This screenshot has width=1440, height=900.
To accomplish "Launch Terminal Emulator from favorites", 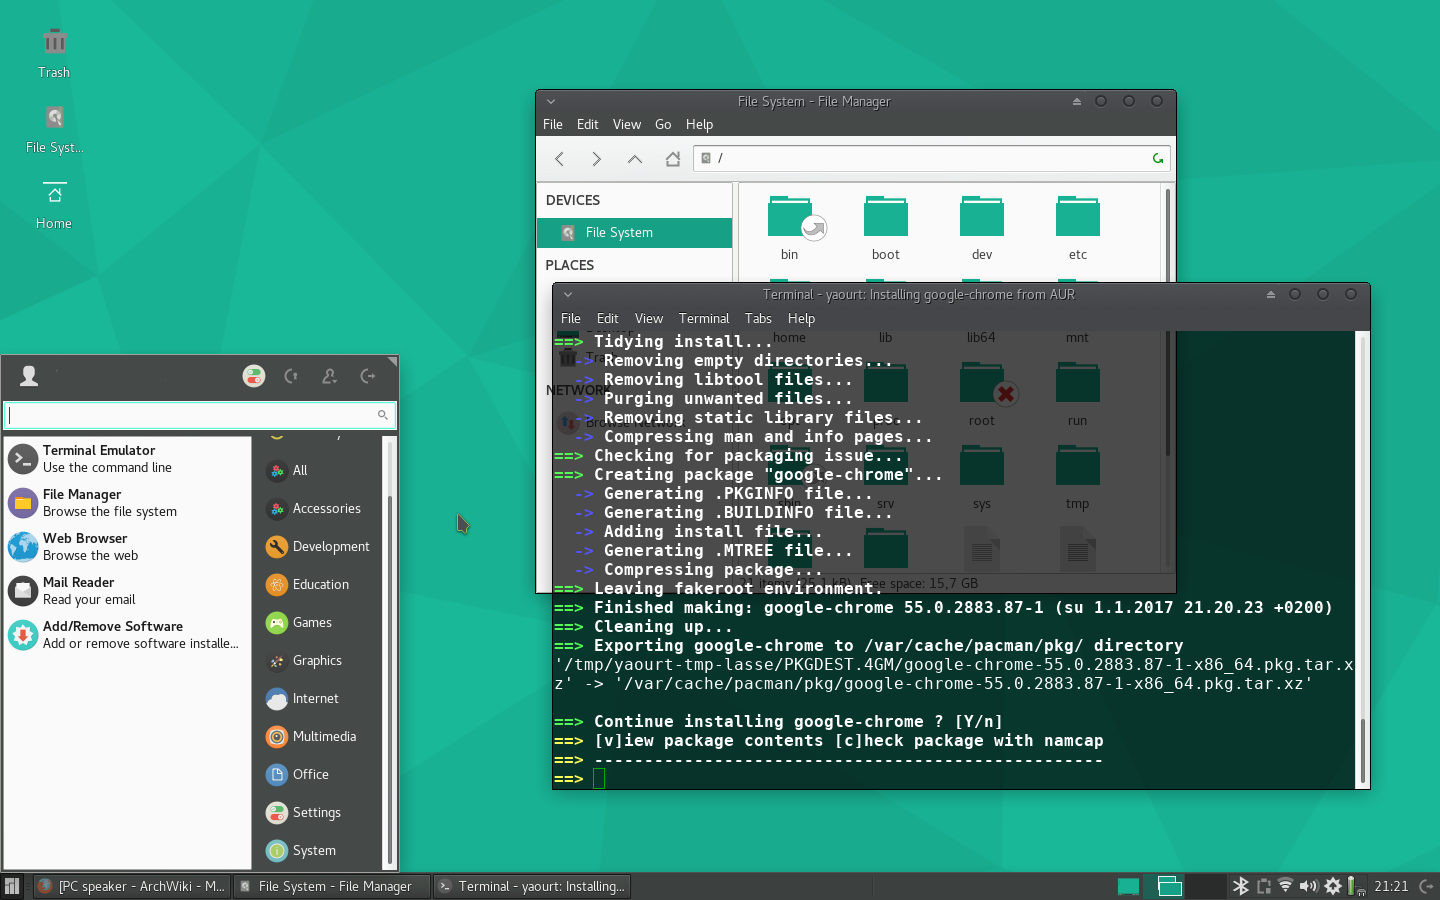I will click(128, 459).
